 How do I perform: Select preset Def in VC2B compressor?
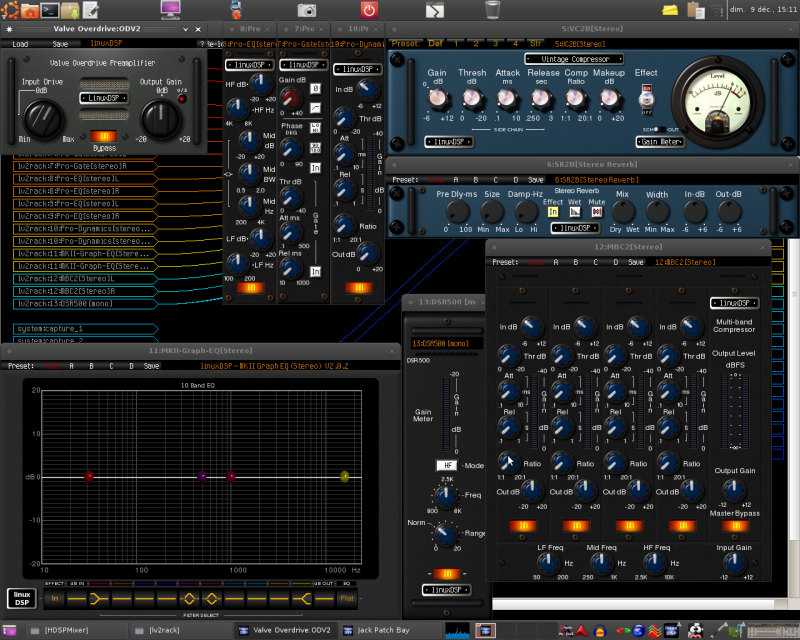[435, 44]
